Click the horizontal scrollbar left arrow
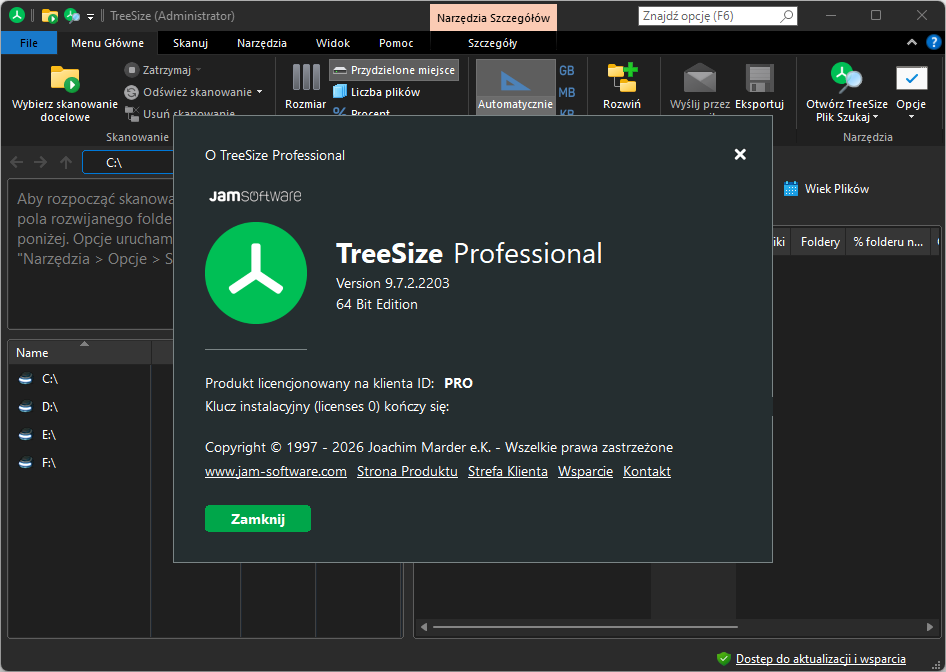The height and width of the screenshot is (672, 946). click(x=424, y=627)
